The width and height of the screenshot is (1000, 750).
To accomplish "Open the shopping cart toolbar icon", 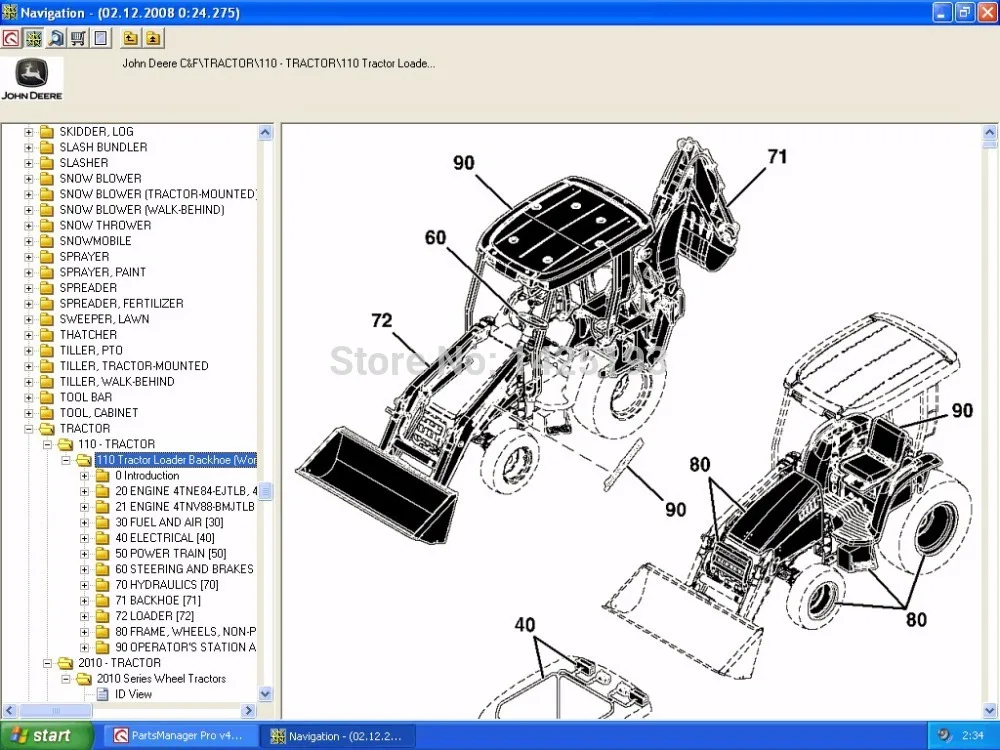I will tap(78, 38).
